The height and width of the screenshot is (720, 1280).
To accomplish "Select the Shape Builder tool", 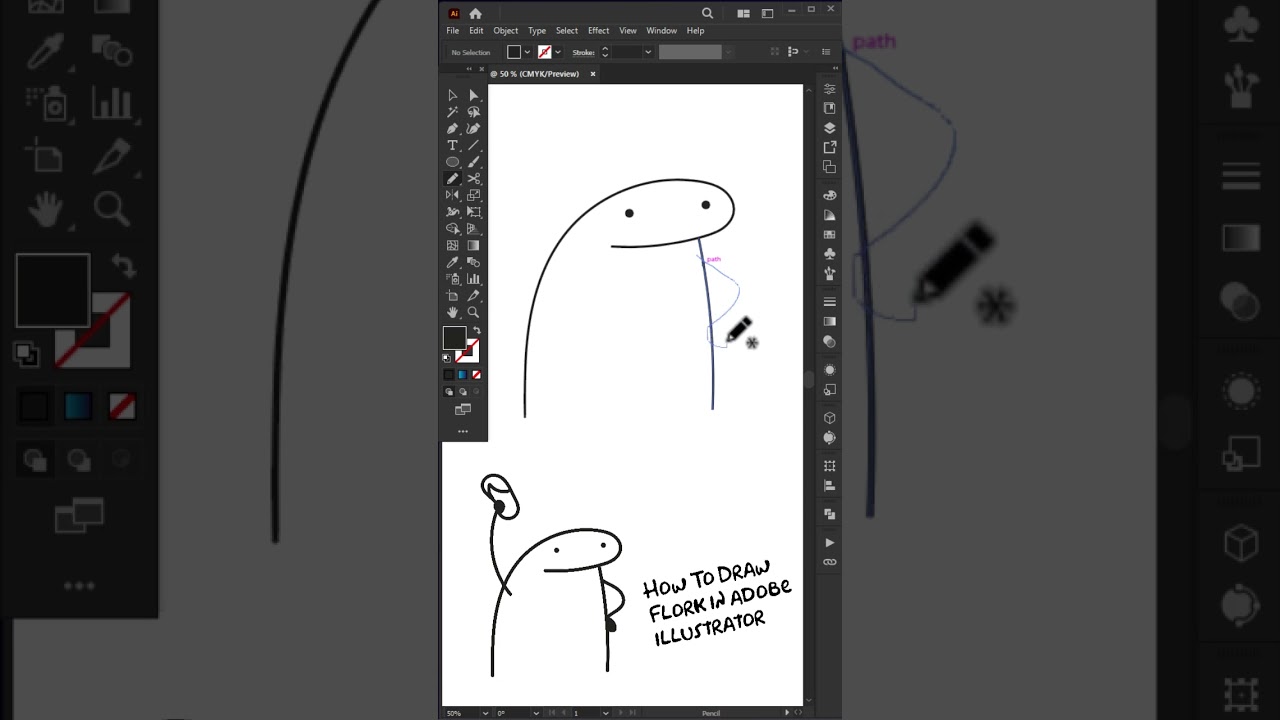I will (453, 229).
